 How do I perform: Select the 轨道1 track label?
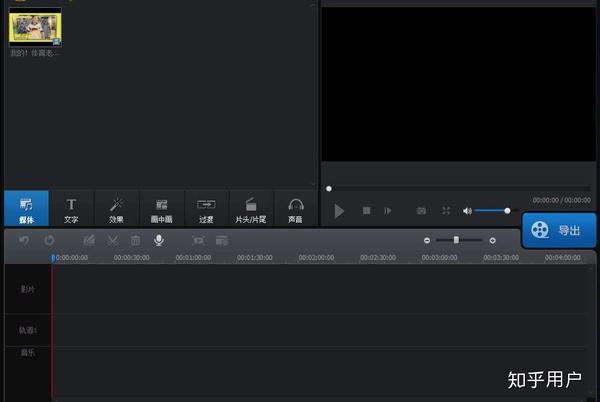[x=28, y=330]
